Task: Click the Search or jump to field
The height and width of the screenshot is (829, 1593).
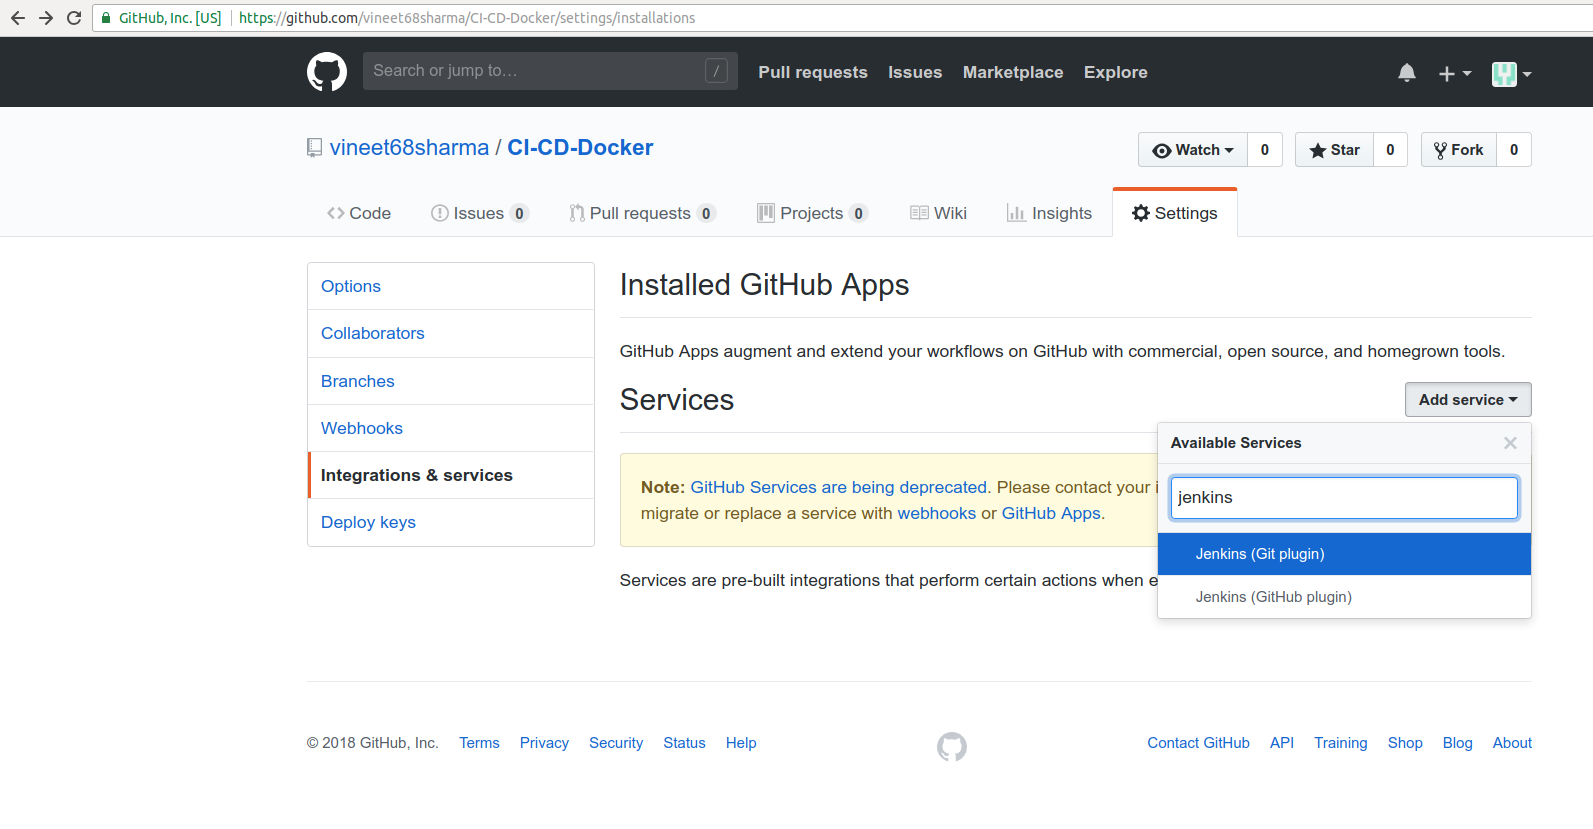Action: point(550,71)
